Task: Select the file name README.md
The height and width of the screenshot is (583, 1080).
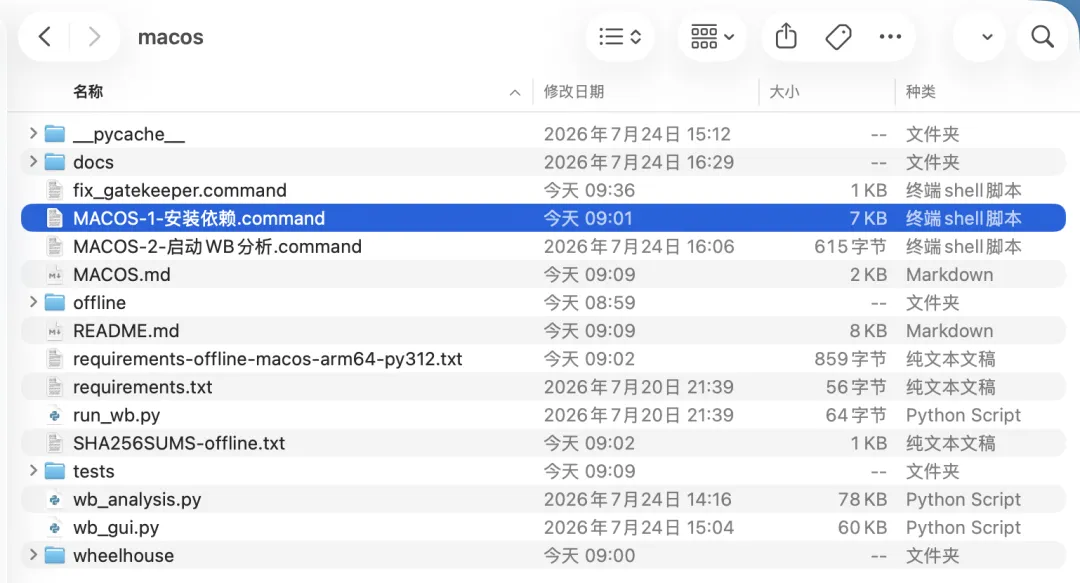Action: click(x=126, y=331)
